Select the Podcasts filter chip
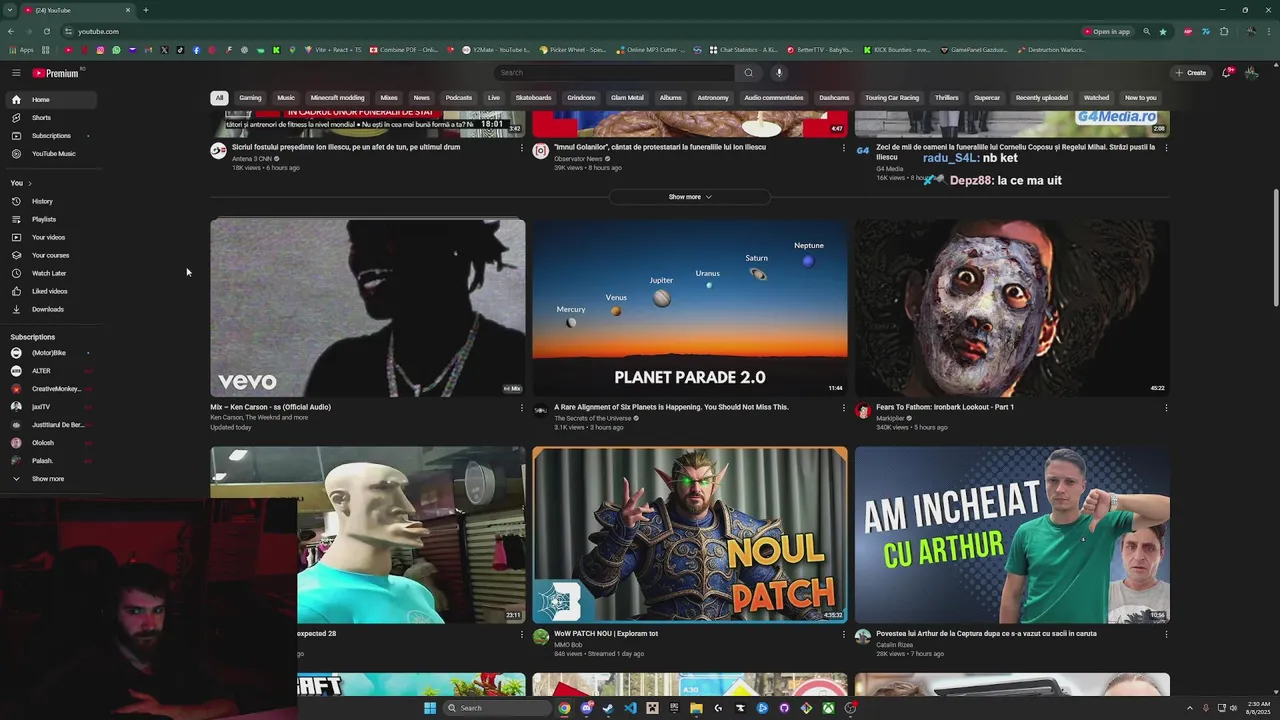The height and width of the screenshot is (720, 1280). [459, 98]
